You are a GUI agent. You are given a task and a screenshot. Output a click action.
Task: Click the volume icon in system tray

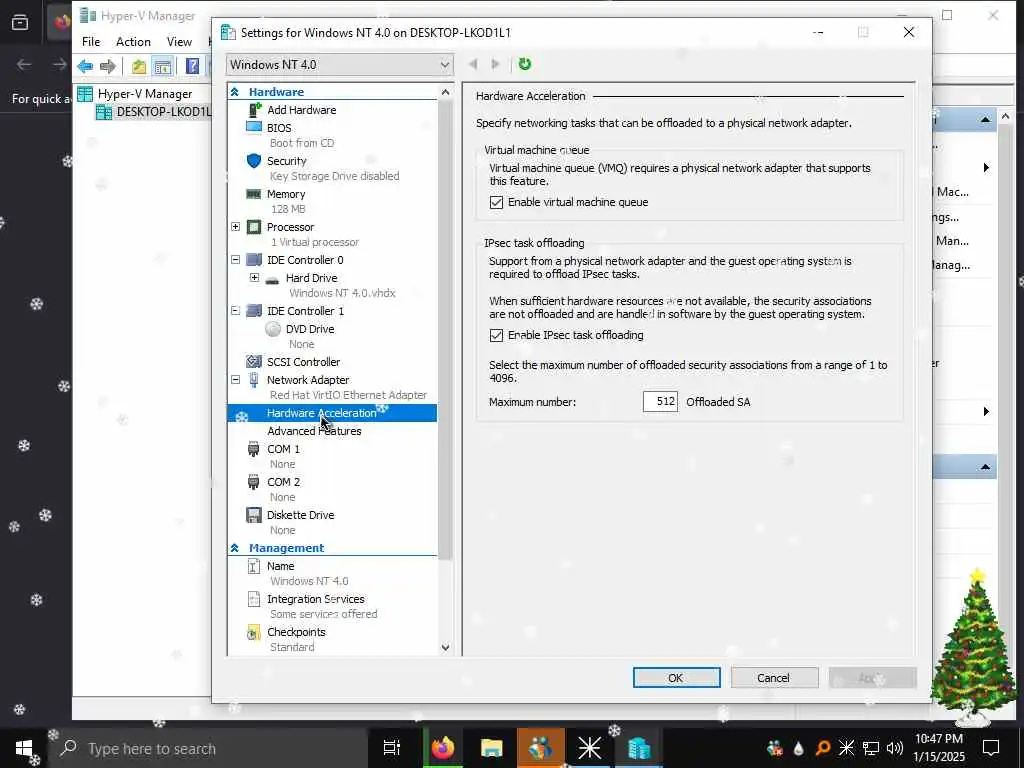tap(895, 748)
